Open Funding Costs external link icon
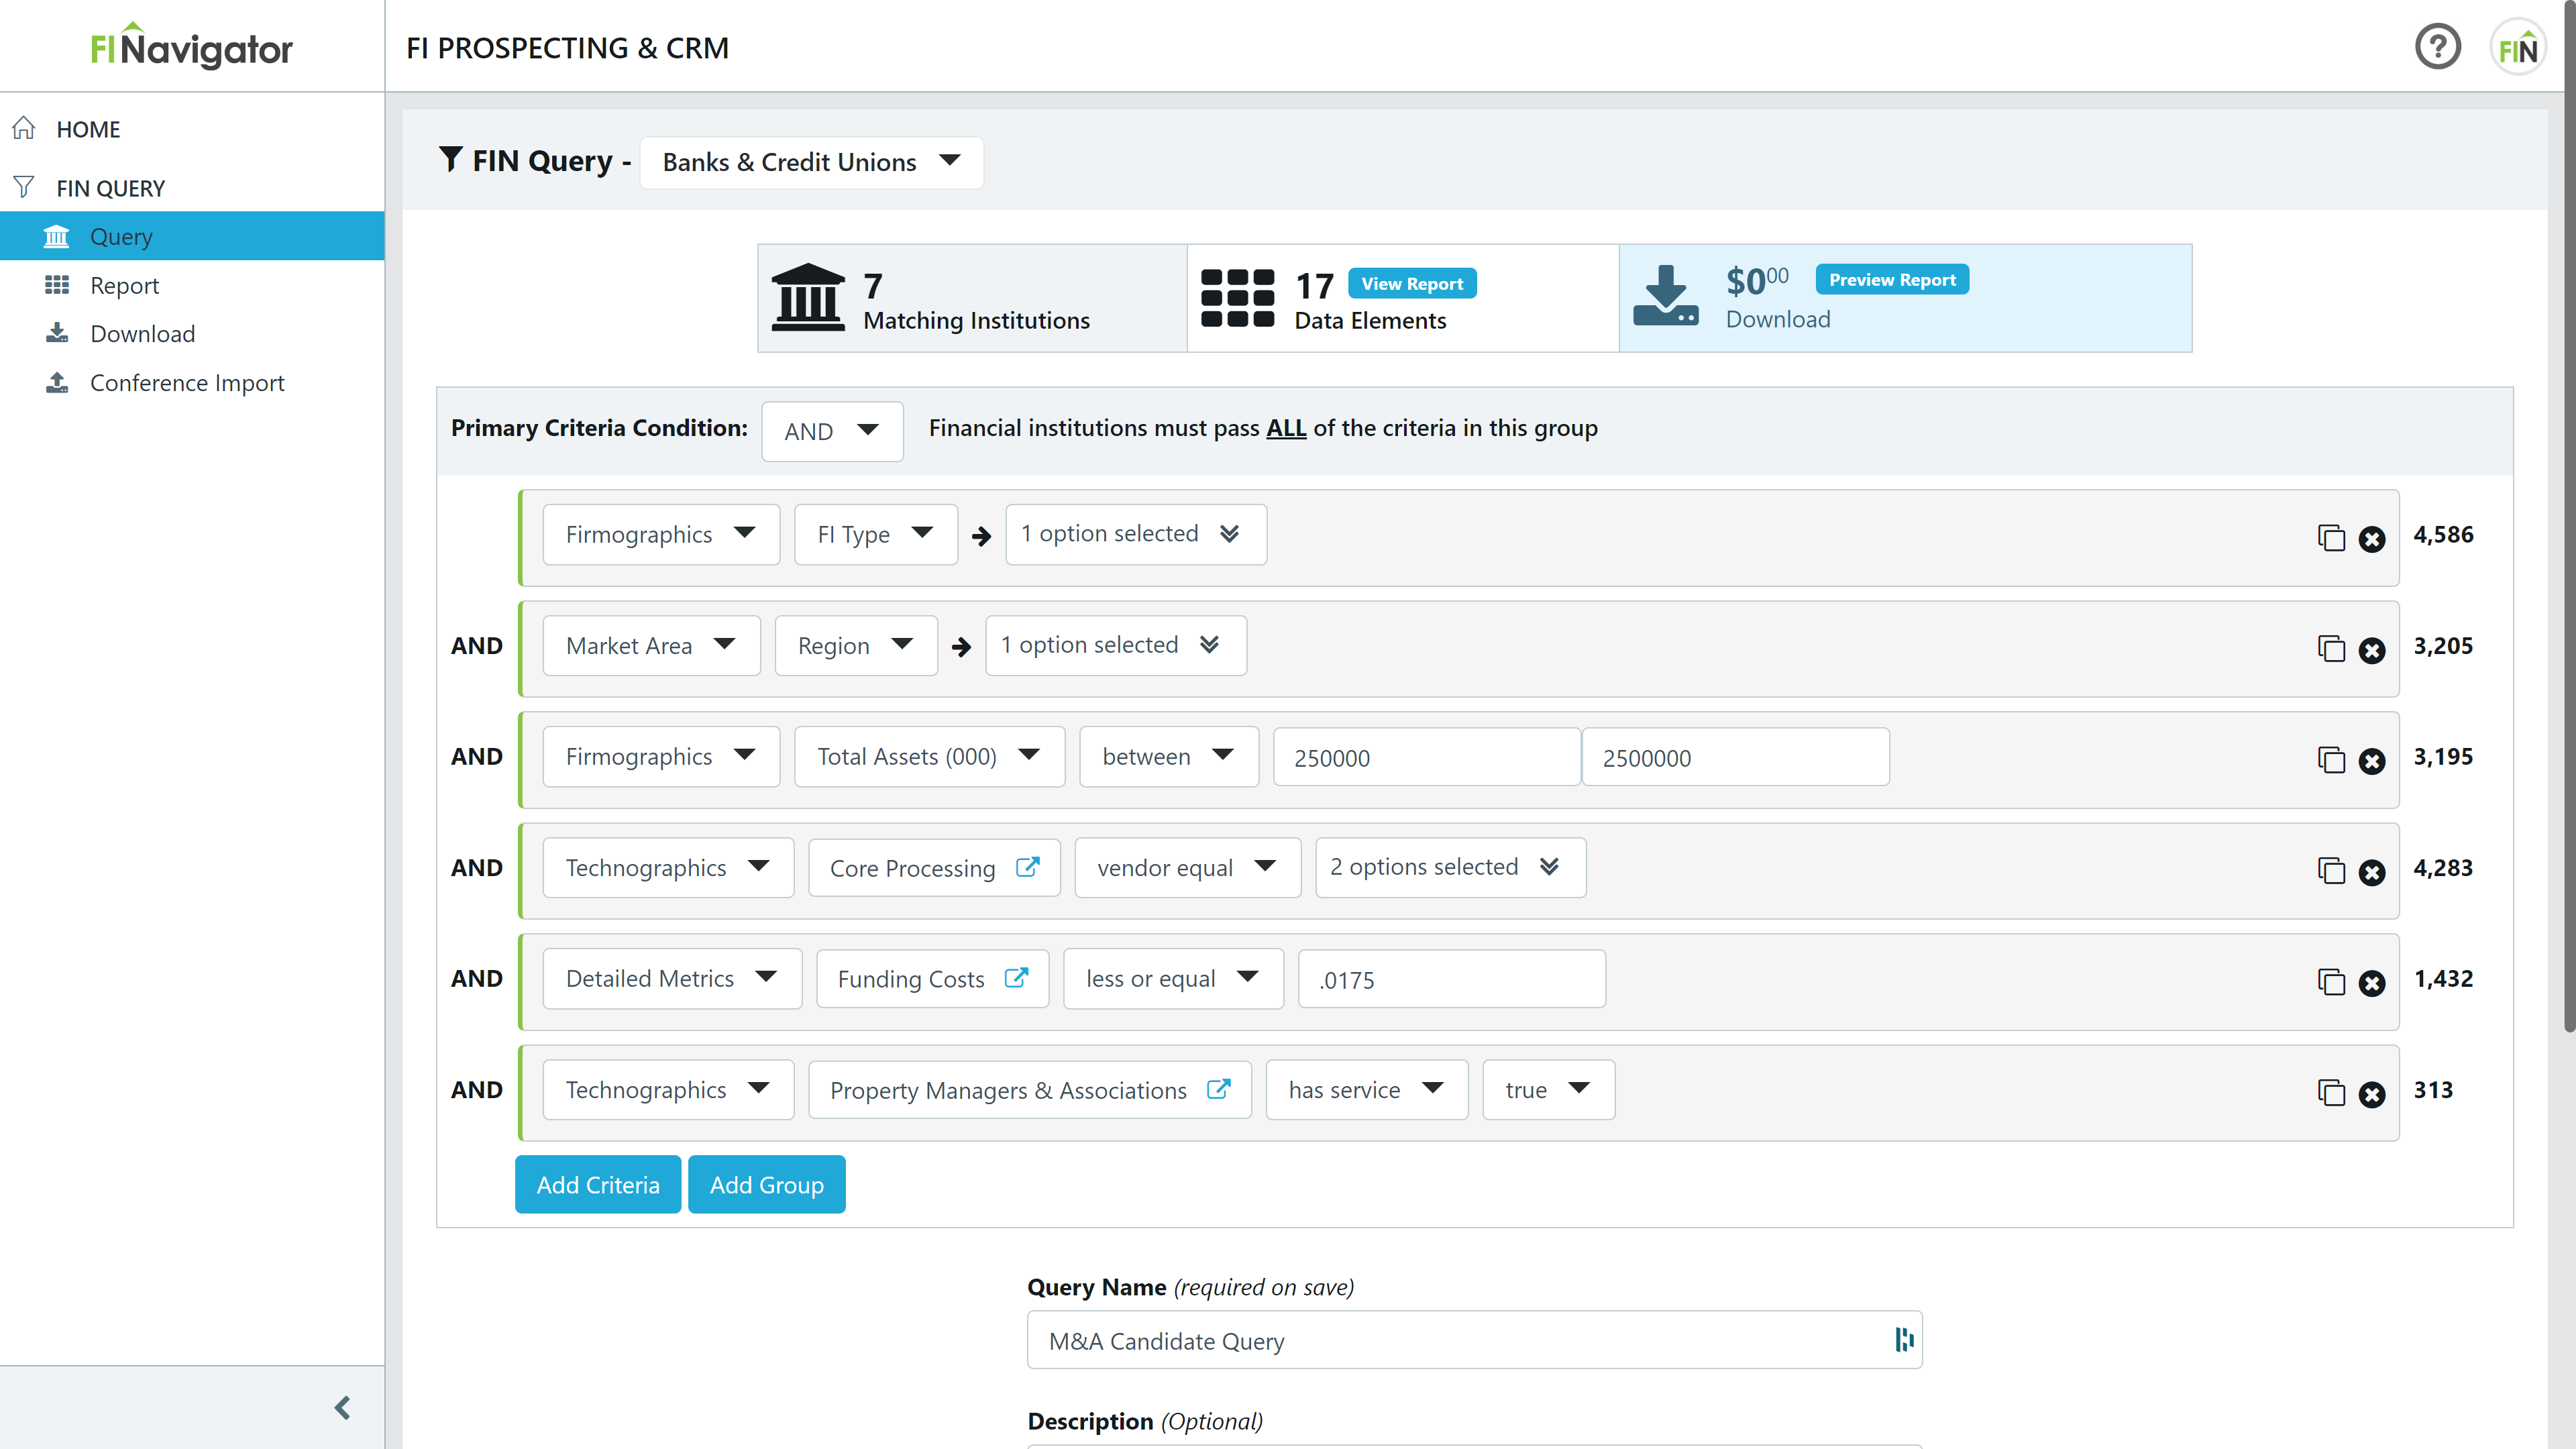Viewport: 2576px width, 1449px height. 1016,977
